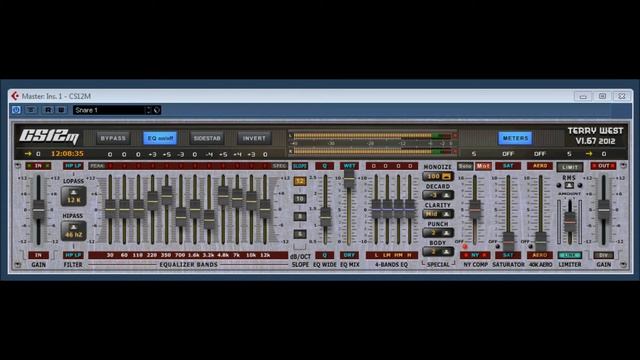Image resolution: width=640 pixels, height=360 pixels.
Task: Click the CS12m logo
Action: coord(49,136)
